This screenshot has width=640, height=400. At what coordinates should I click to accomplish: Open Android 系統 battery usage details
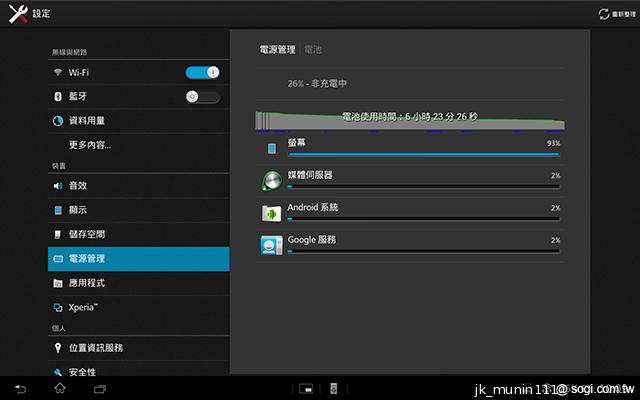pos(410,214)
